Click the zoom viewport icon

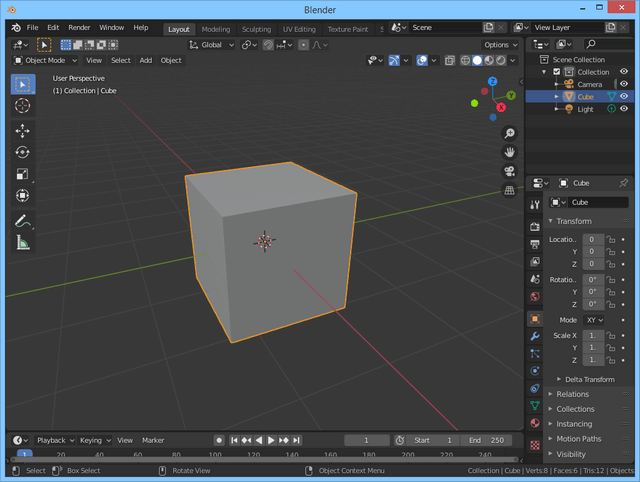click(x=509, y=133)
